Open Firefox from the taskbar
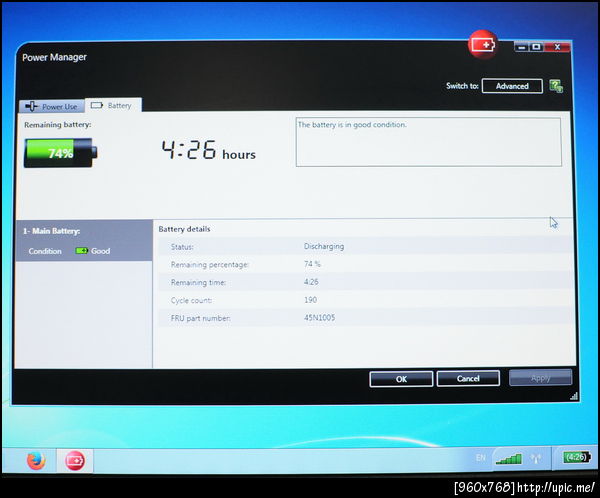This screenshot has width=600, height=498. point(36,460)
